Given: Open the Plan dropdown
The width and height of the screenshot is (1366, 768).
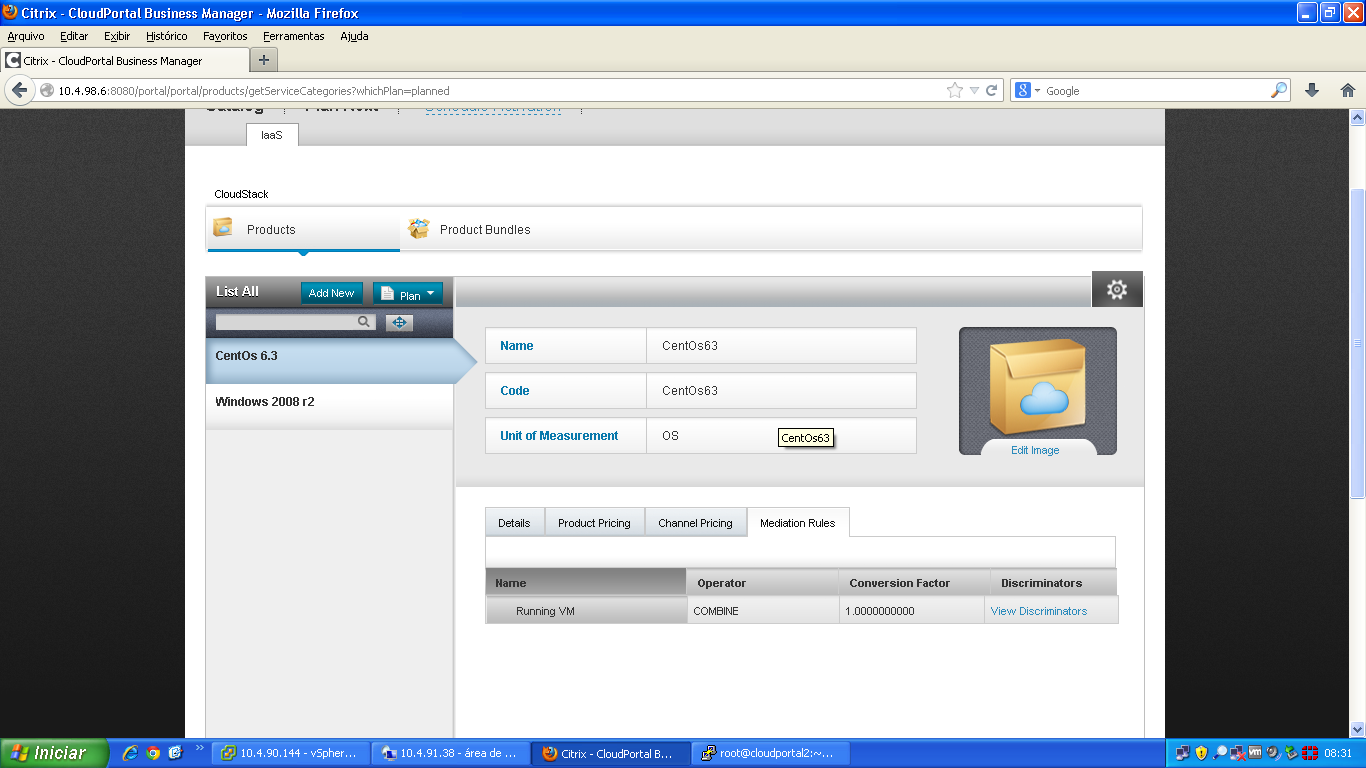Looking at the screenshot, I should click(x=408, y=294).
